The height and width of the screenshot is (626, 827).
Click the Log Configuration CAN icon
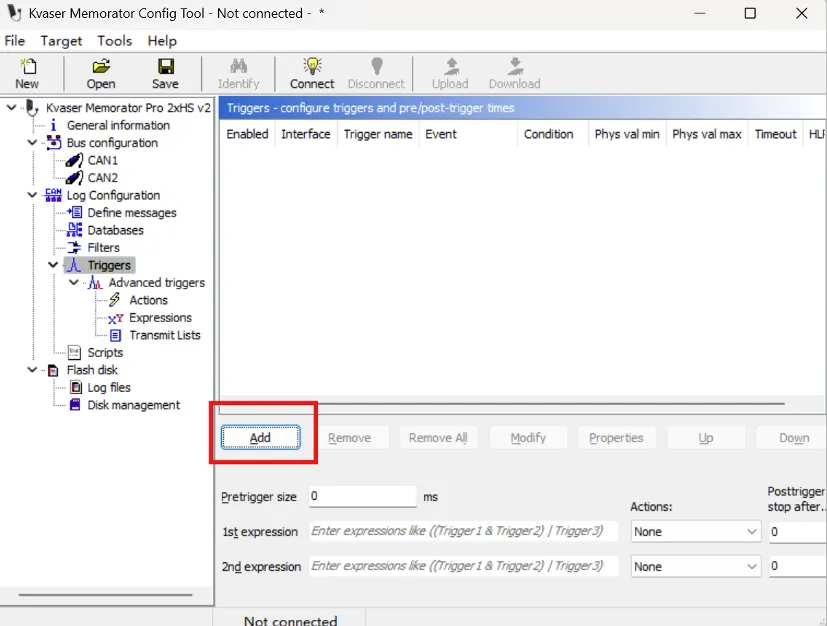[x=53, y=195]
